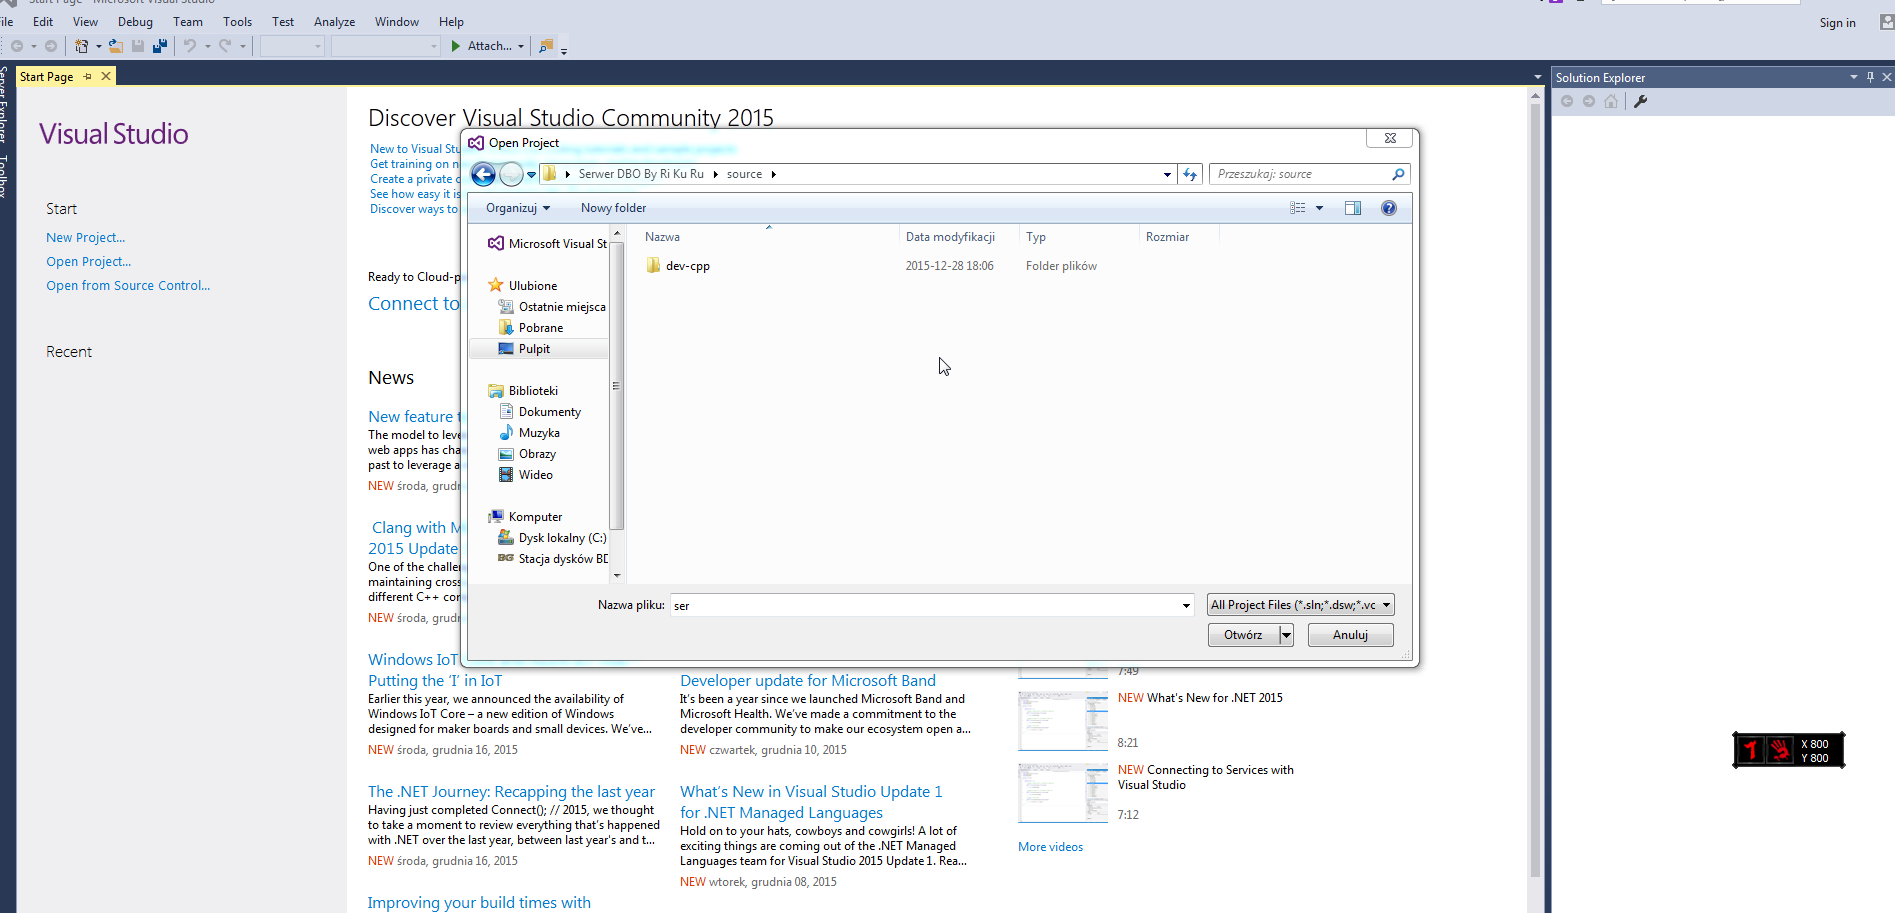
Task: Open the recent locations dropdown arrow
Action: coord(531,174)
